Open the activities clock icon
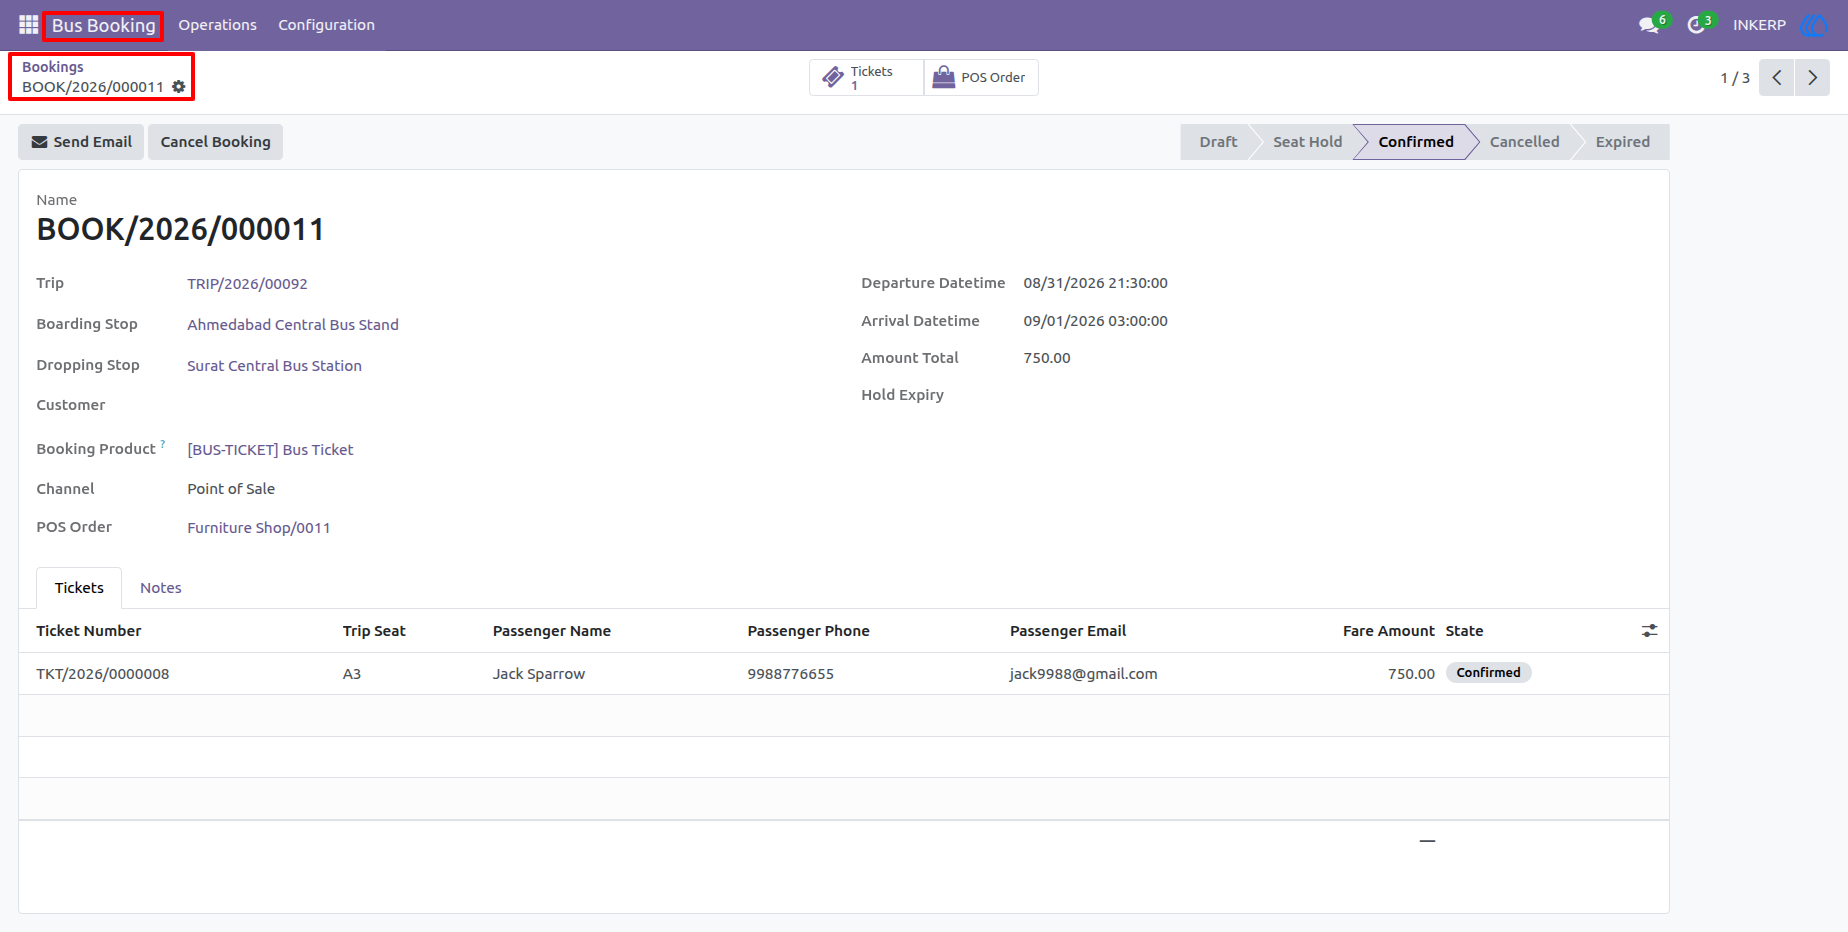The width and height of the screenshot is (1848, 932). (1696, 25)
